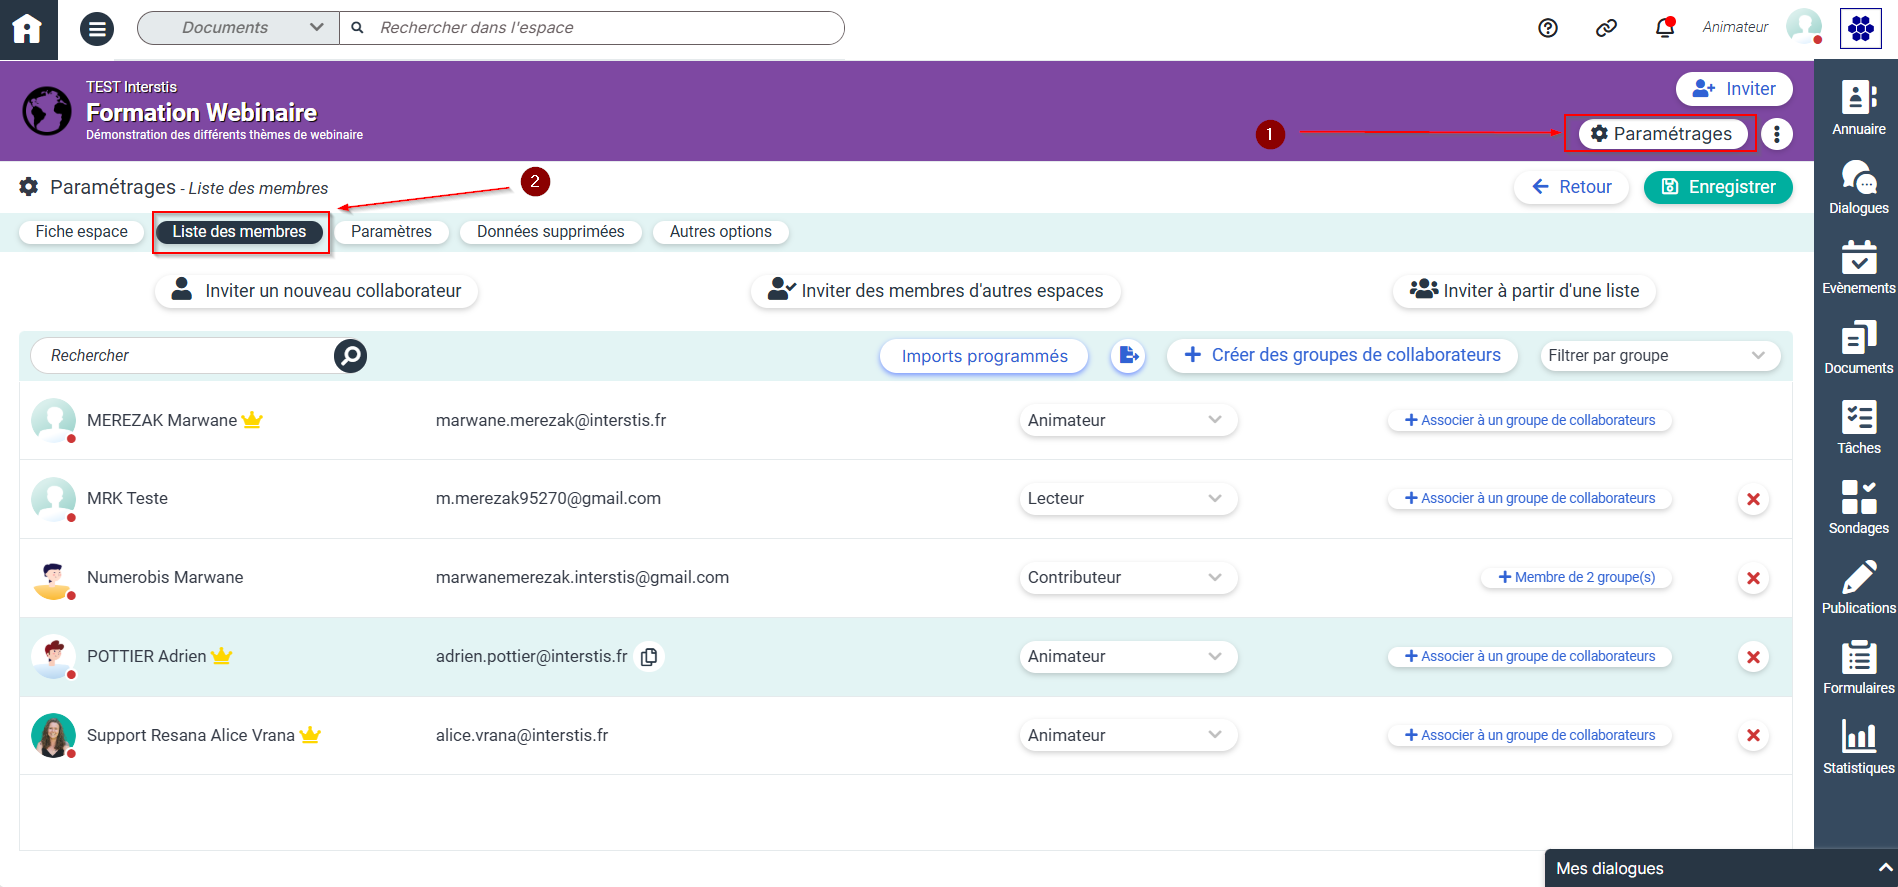Click the Rechercher member search field

tap(185, 356)
